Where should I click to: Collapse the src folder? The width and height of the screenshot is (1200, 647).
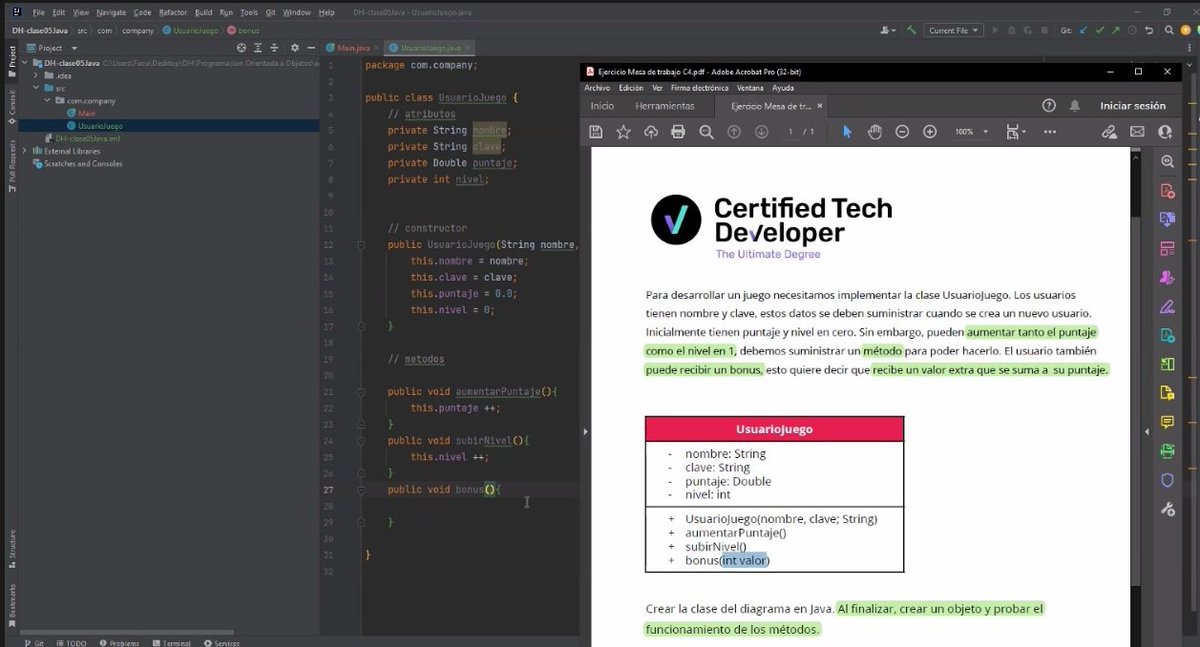36,89
